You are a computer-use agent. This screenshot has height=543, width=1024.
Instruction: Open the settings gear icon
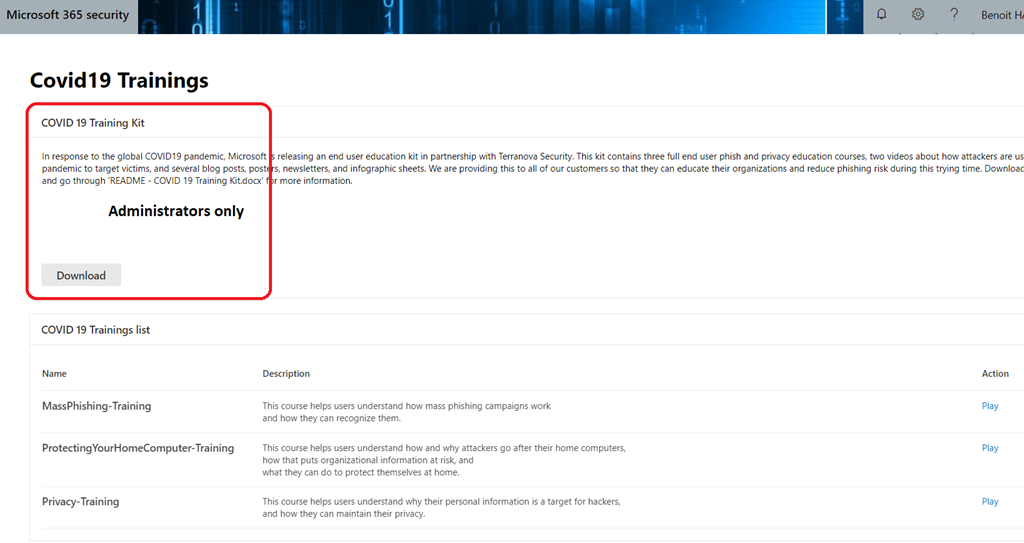(x=918, y=14)
